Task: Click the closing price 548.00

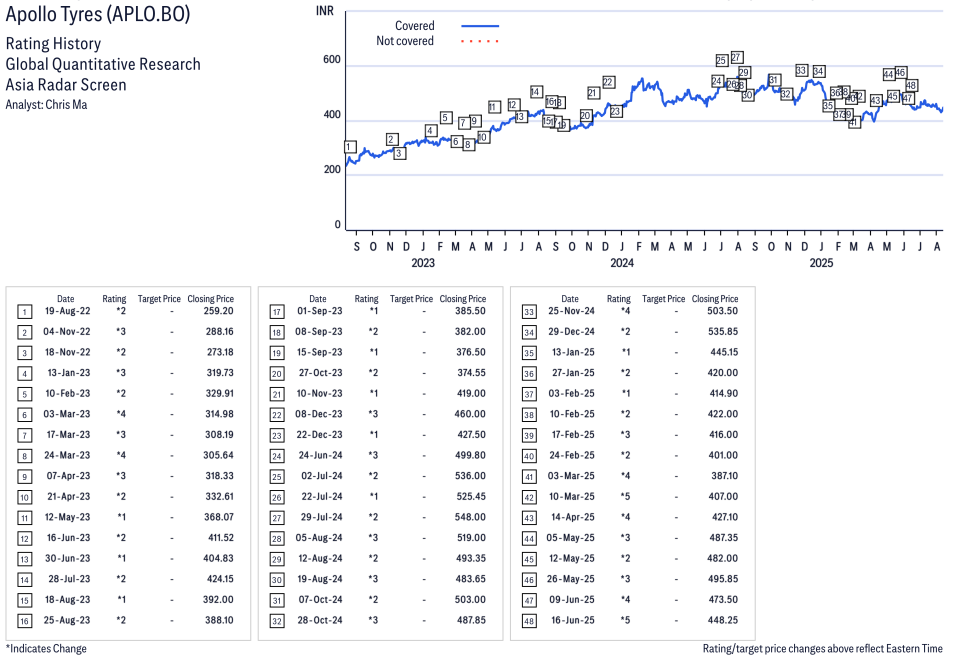Action: 470,517
